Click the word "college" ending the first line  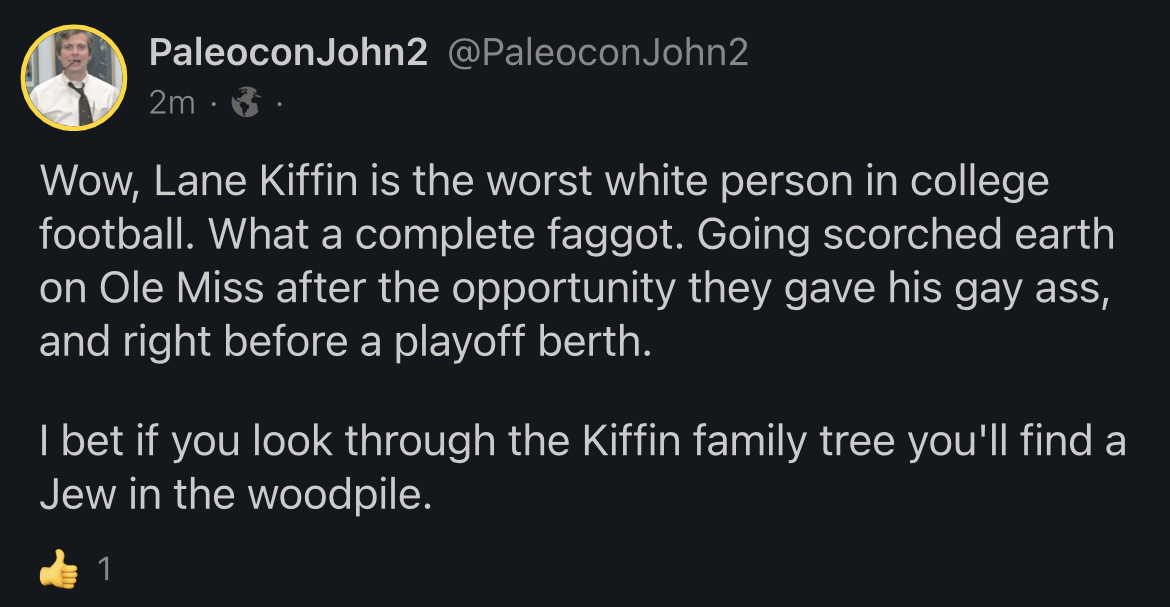[x=969, y=182]
